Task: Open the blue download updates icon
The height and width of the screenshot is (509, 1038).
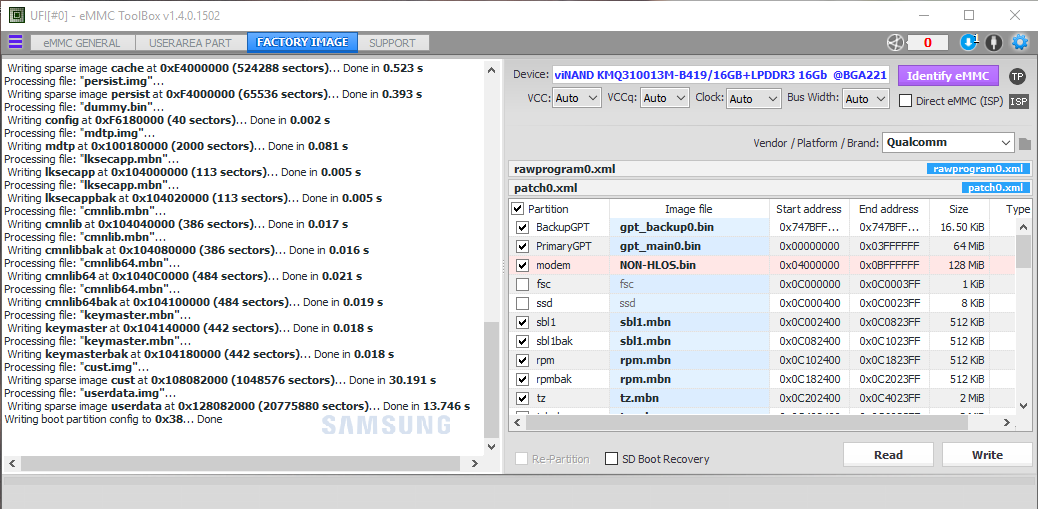Action: click(969, 42)
